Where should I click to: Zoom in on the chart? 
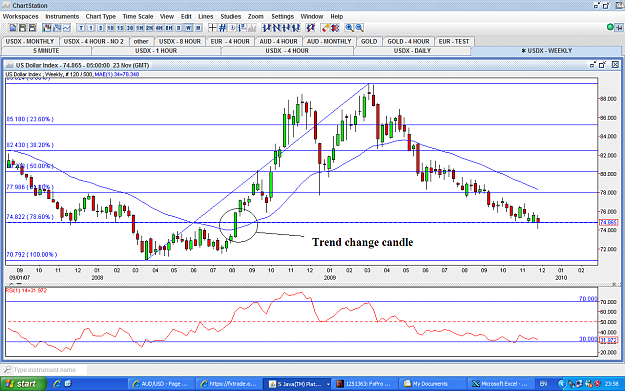click(350, 28)
